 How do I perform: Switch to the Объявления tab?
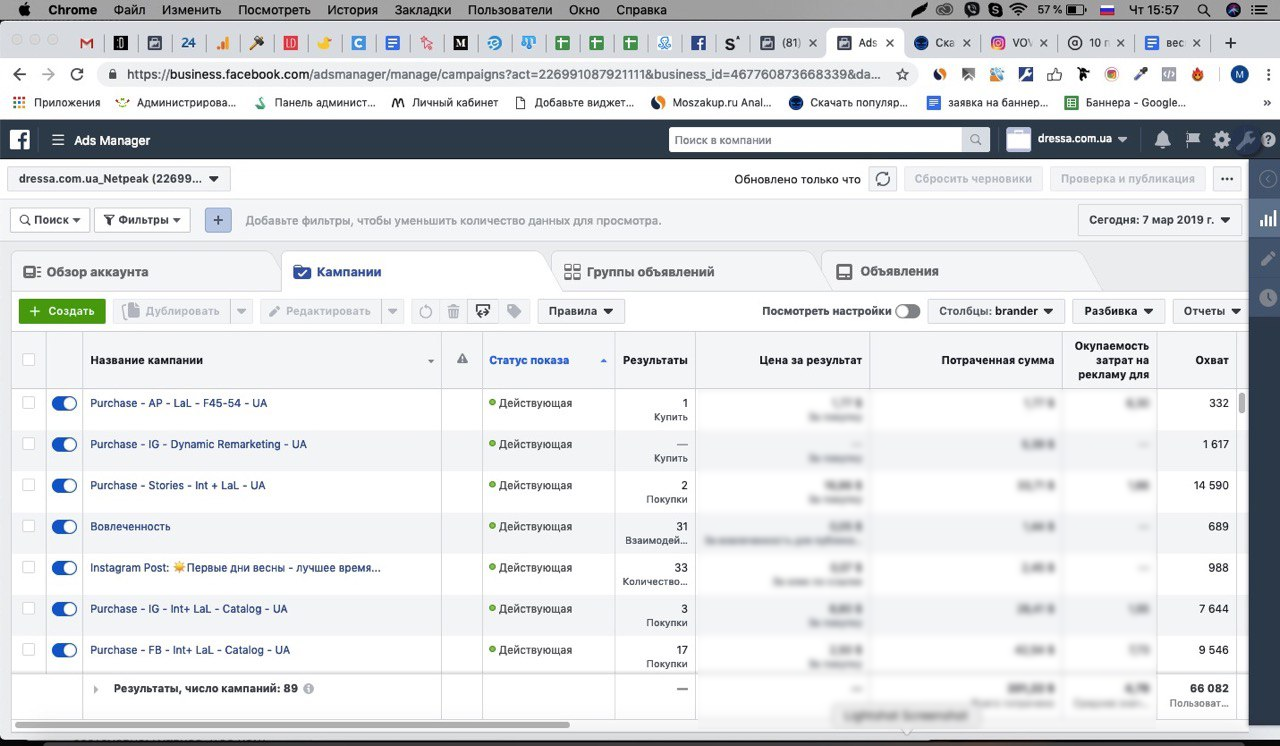(x=898, y=271)
